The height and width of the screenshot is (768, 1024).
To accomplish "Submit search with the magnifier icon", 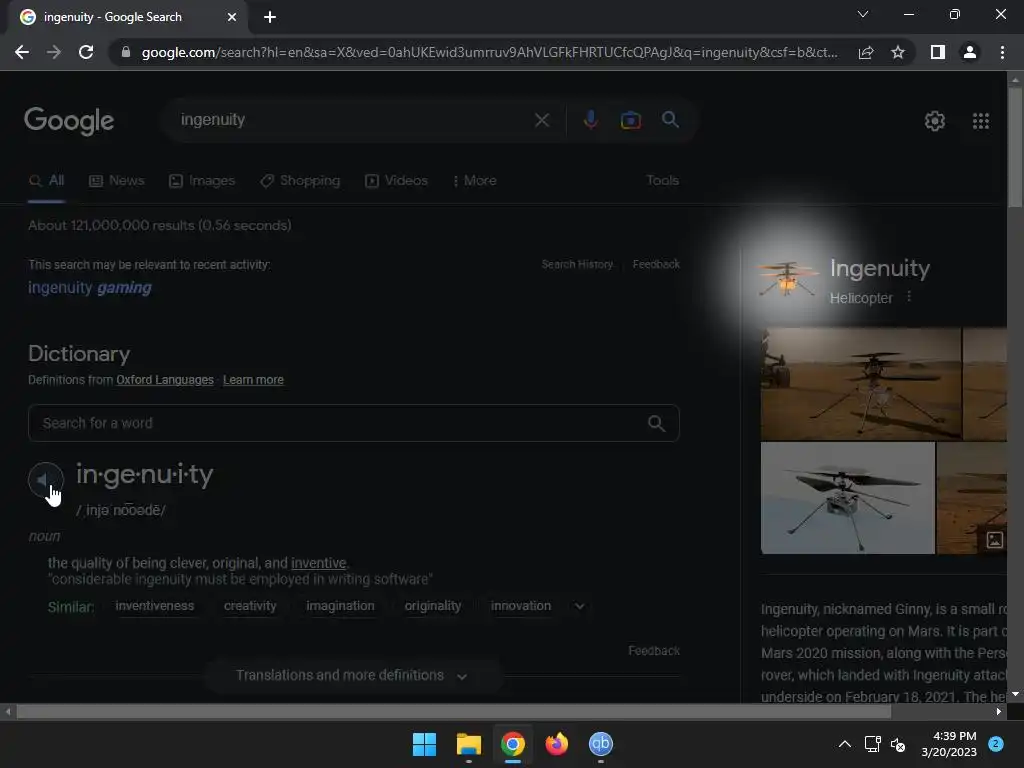I will pos(670,120).
